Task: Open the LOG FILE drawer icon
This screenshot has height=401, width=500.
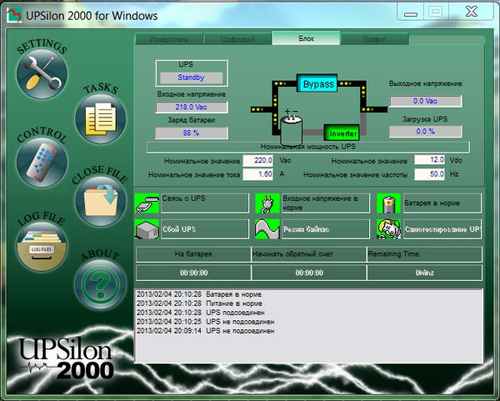Action: [42, 247]
